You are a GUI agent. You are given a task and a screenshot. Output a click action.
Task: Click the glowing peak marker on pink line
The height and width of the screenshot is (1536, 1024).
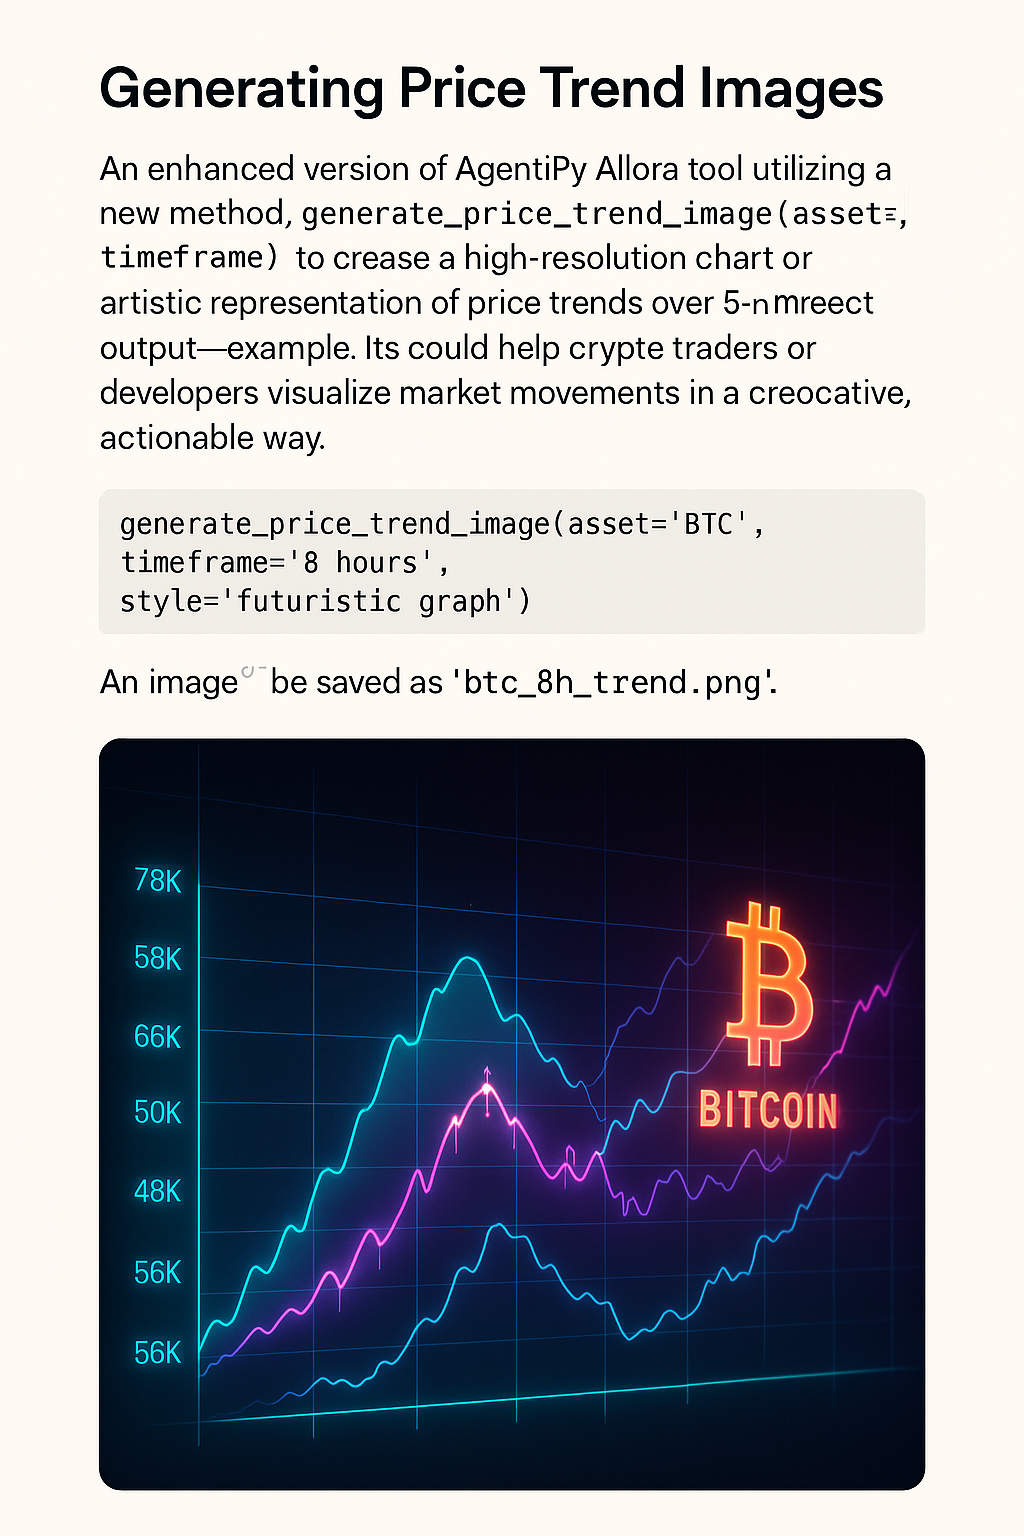pyautogui.click(x=487, y=1088)
